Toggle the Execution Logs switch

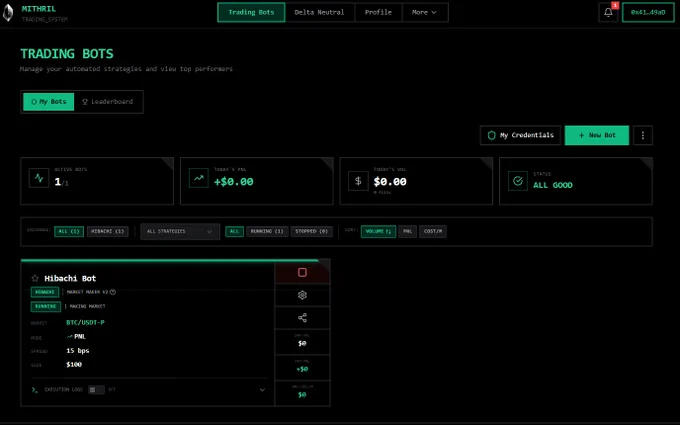click(x=96, y=390)
